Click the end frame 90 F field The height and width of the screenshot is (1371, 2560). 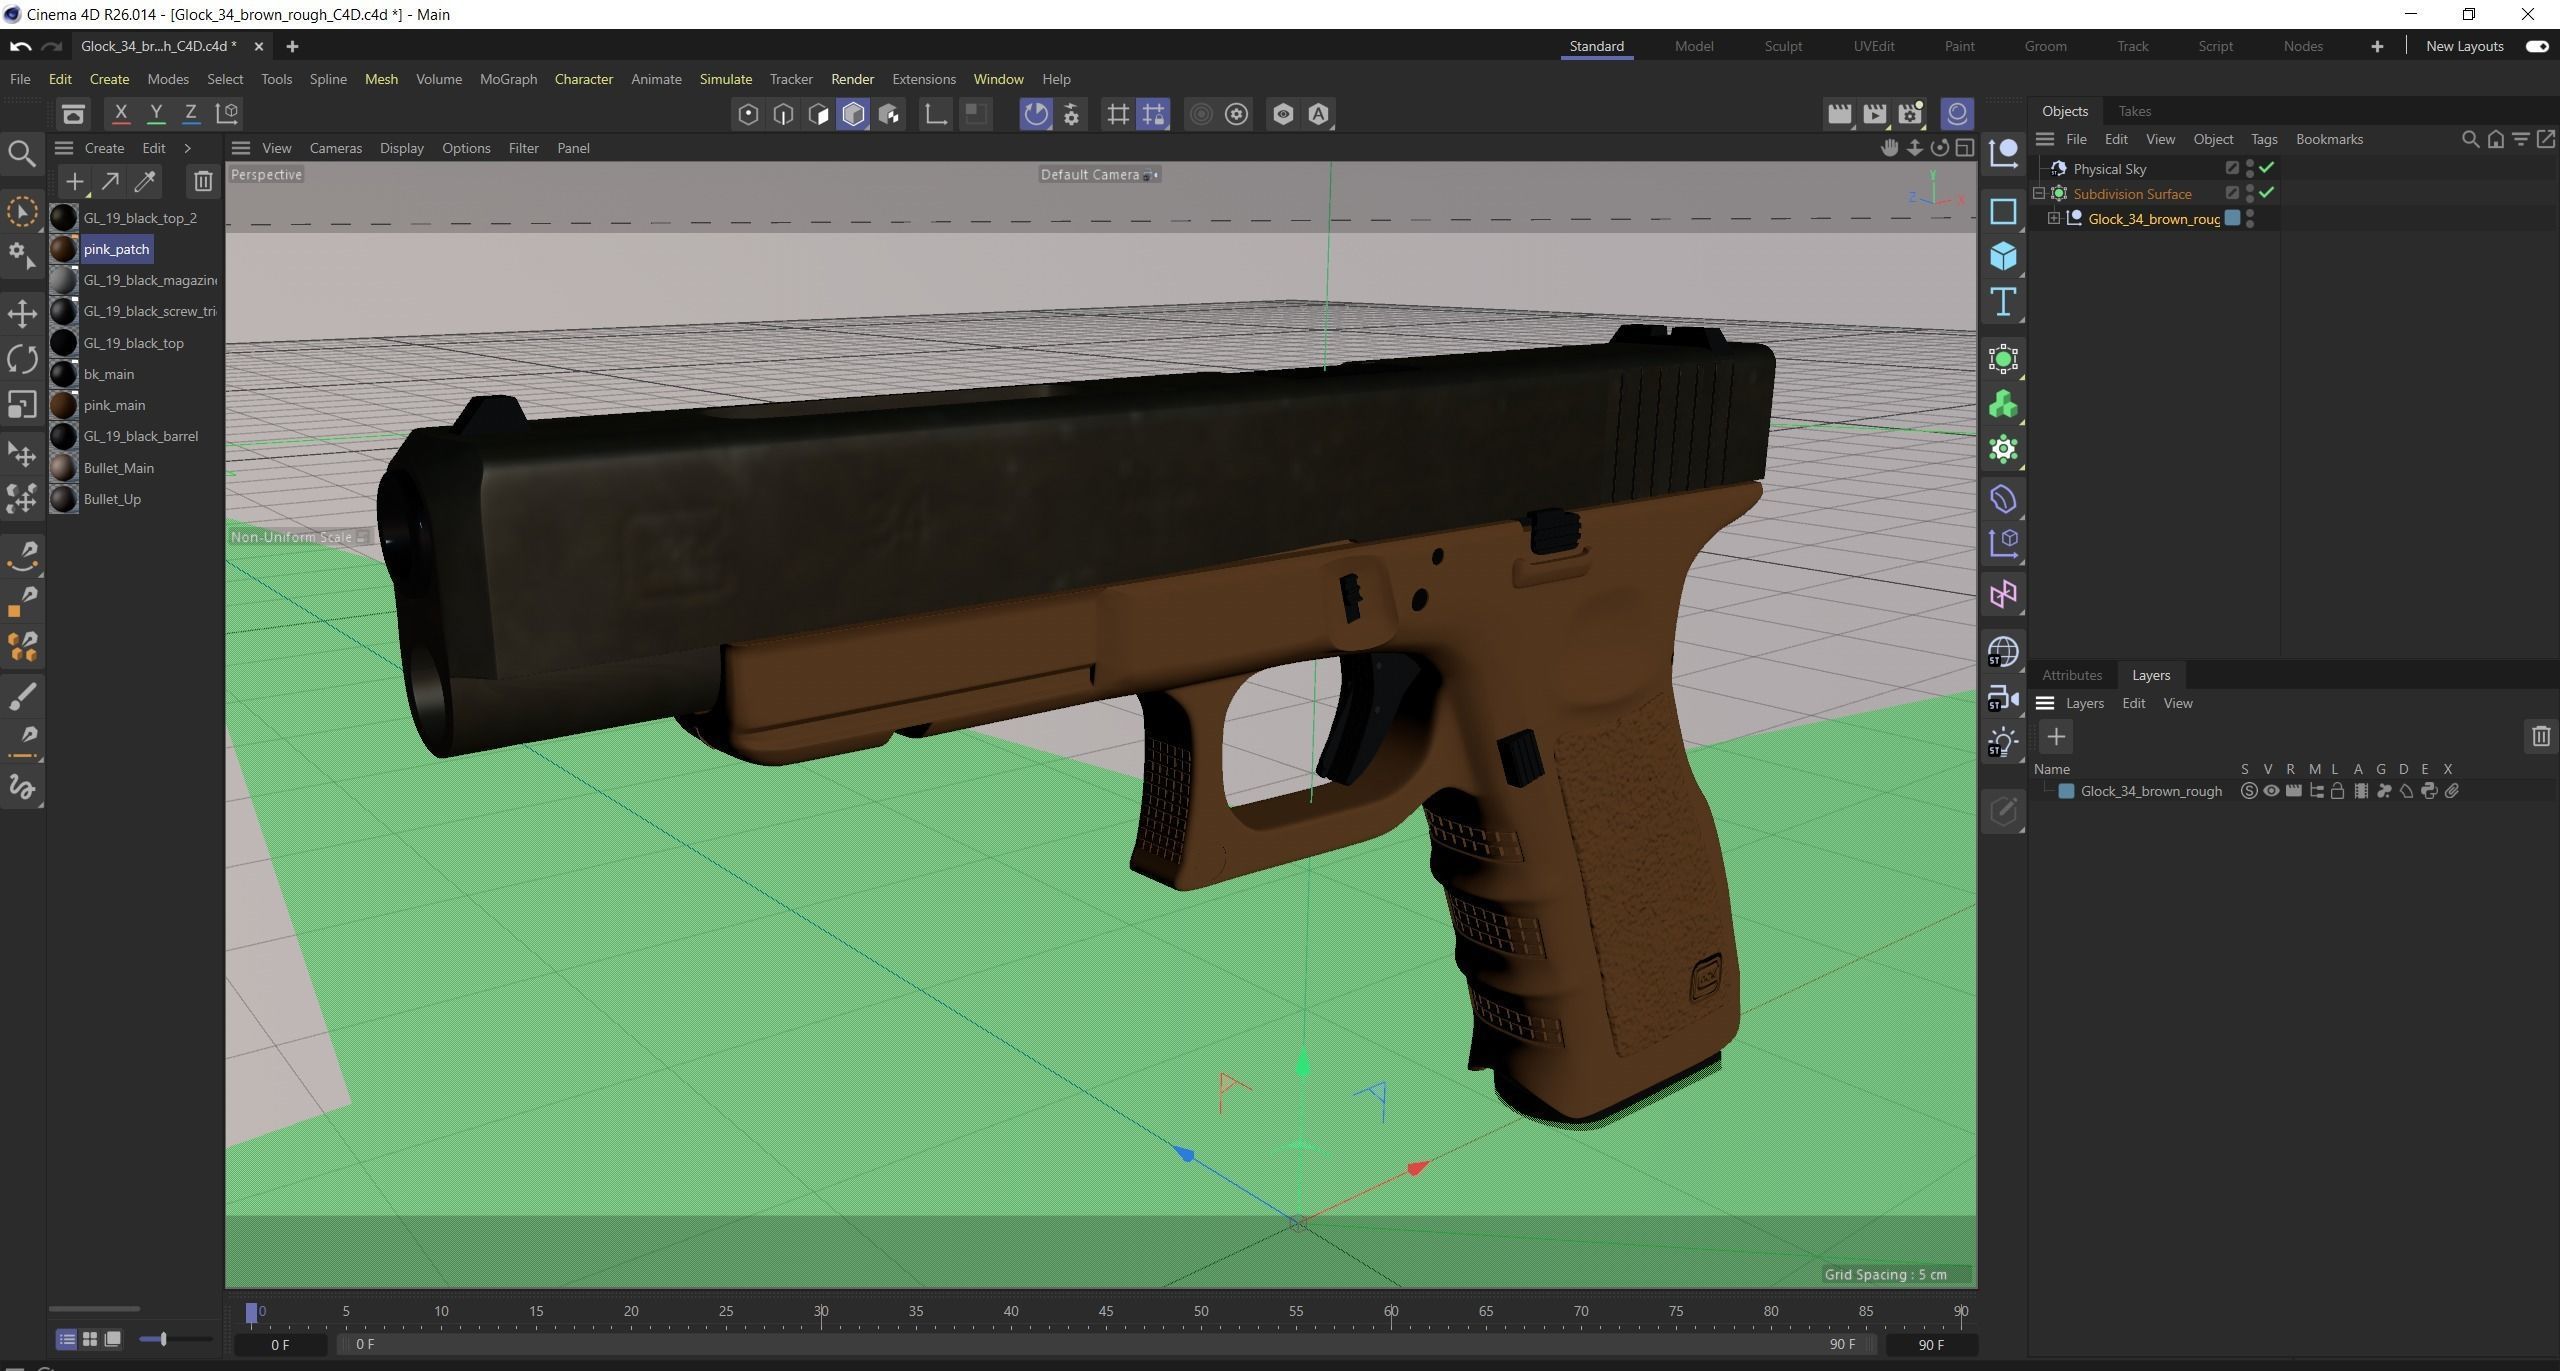click(x=1931, y=1345)
